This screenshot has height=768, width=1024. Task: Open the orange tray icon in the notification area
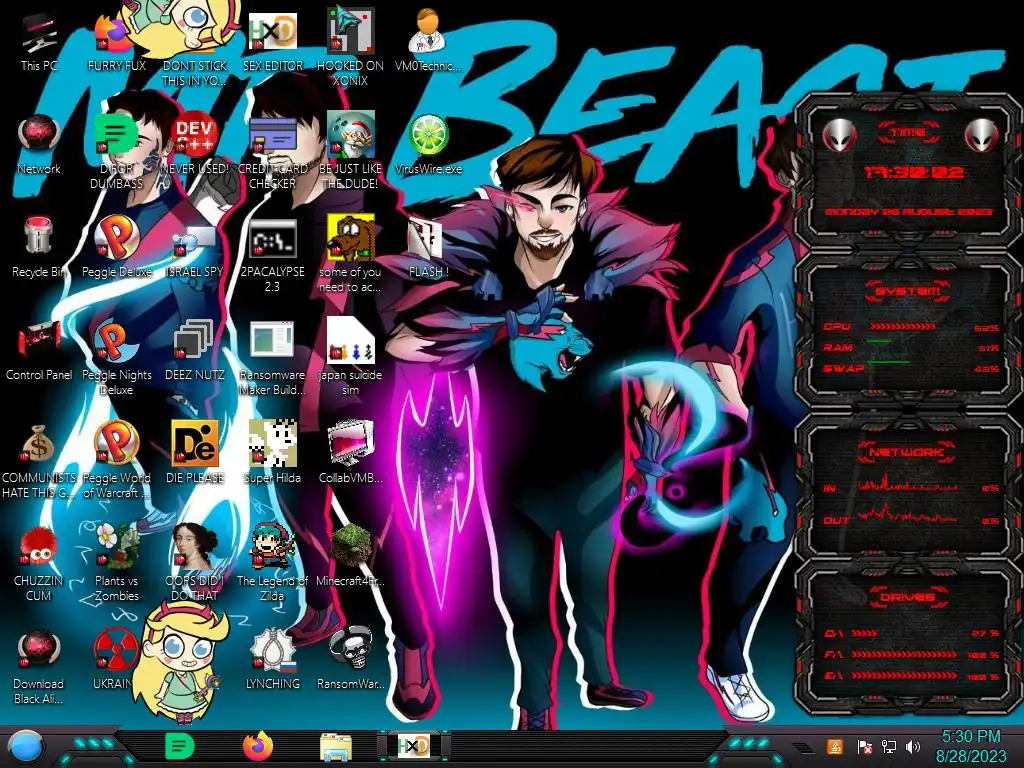(835, 746)
